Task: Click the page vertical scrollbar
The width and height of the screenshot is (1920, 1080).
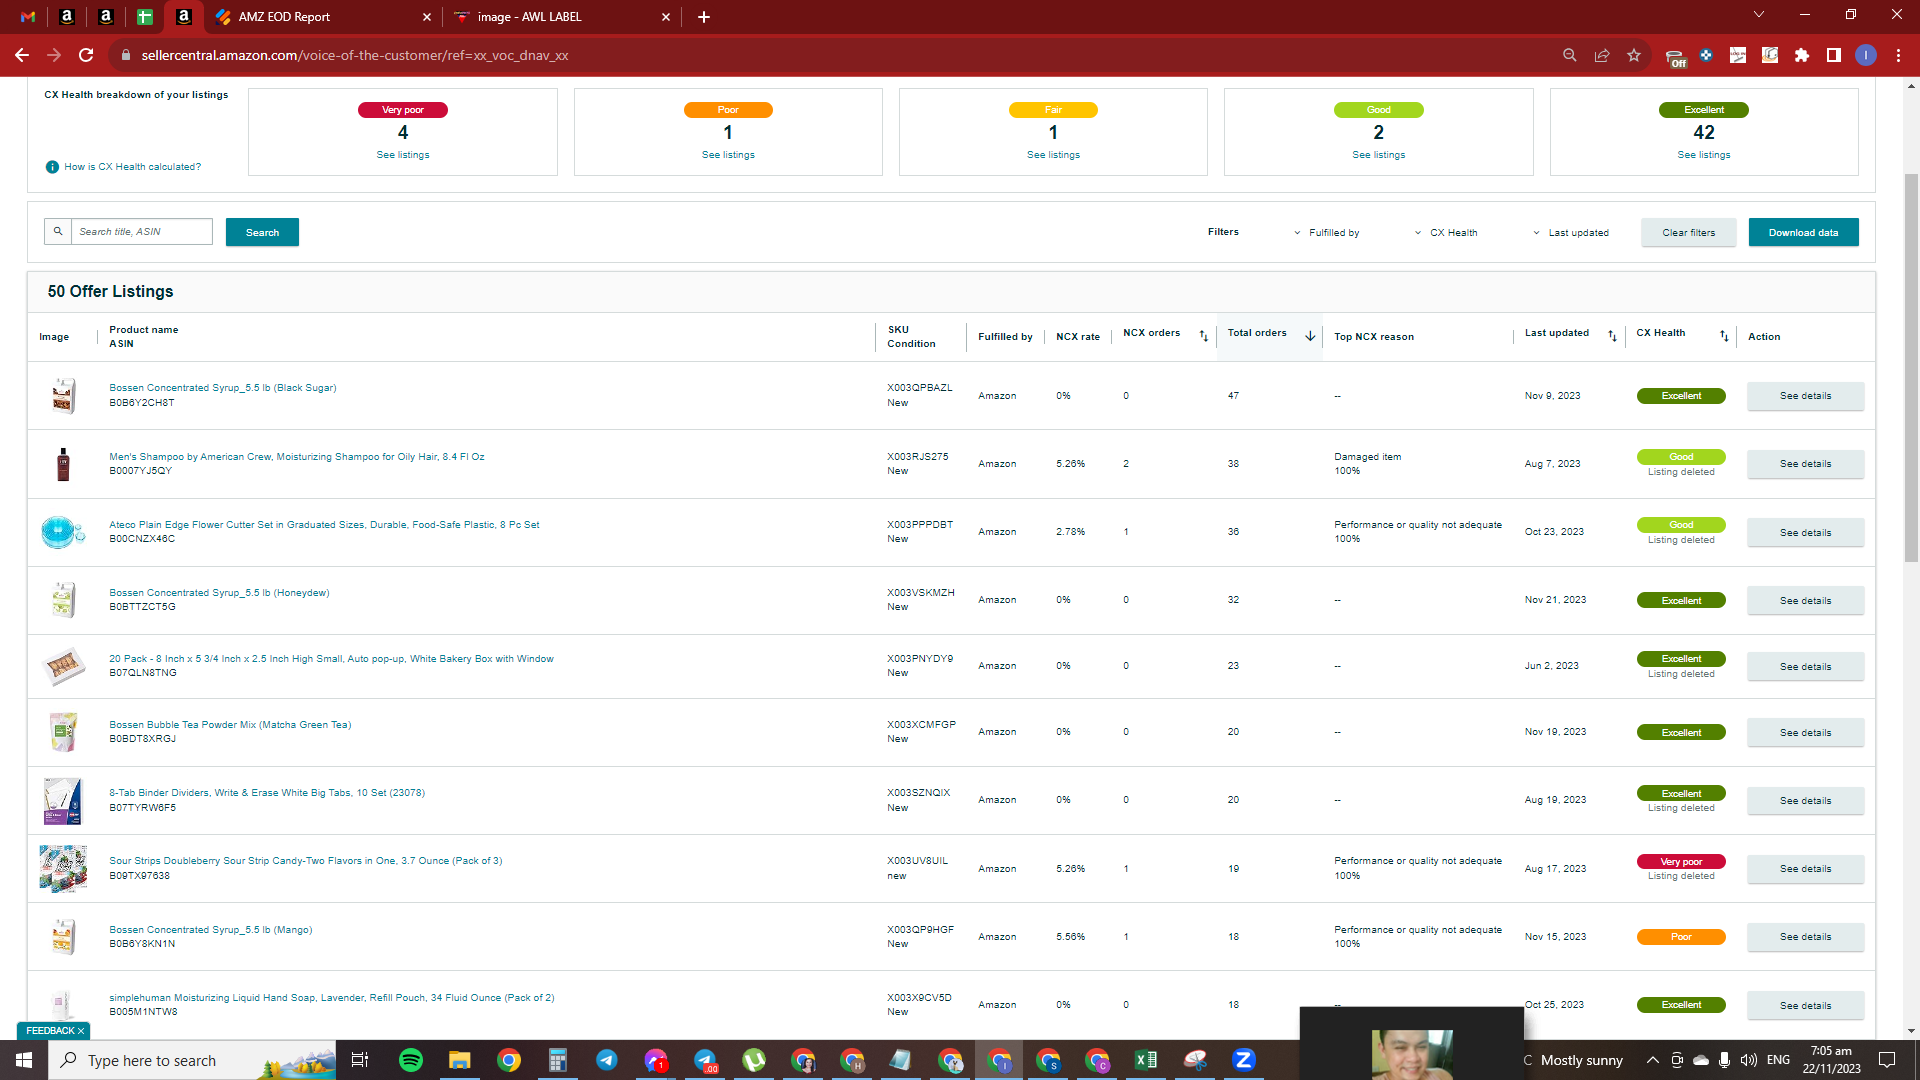Action: point(1911,367)
